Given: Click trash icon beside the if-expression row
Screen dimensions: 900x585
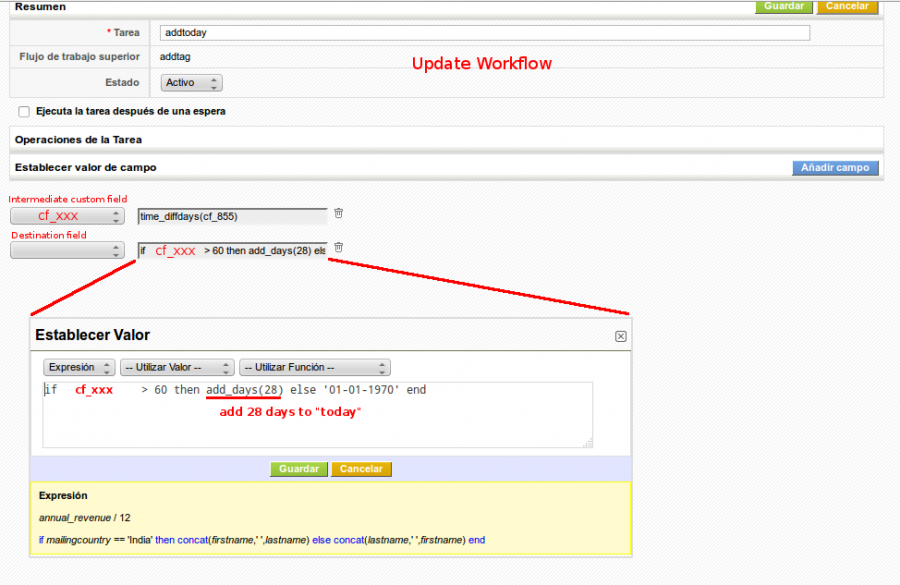Looking at the screenshot, I should tap(338, 247).
